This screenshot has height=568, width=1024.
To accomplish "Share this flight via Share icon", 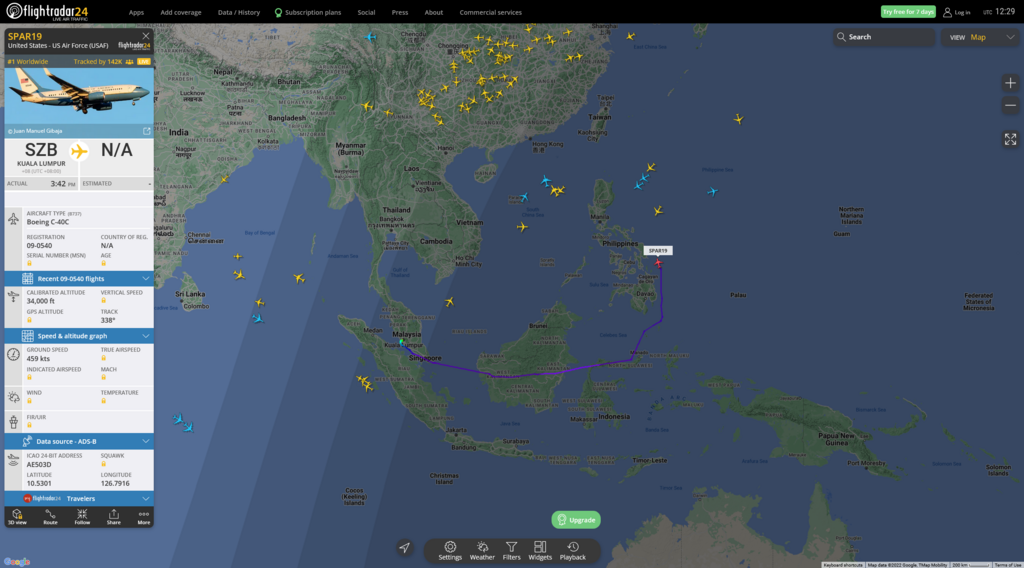I will [x=114, y=517].
